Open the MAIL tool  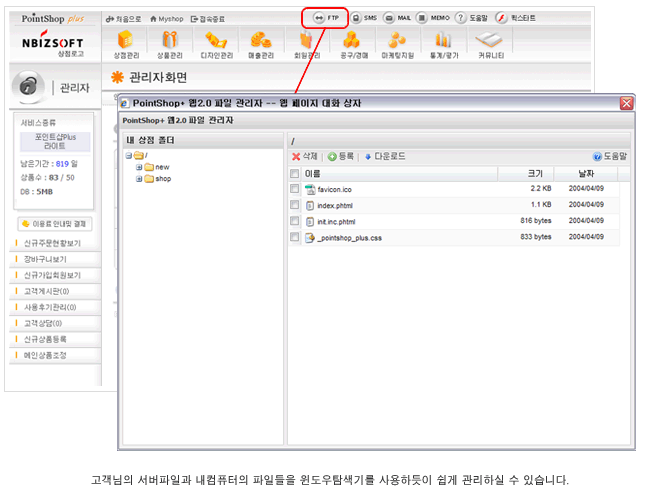(397, 18)
